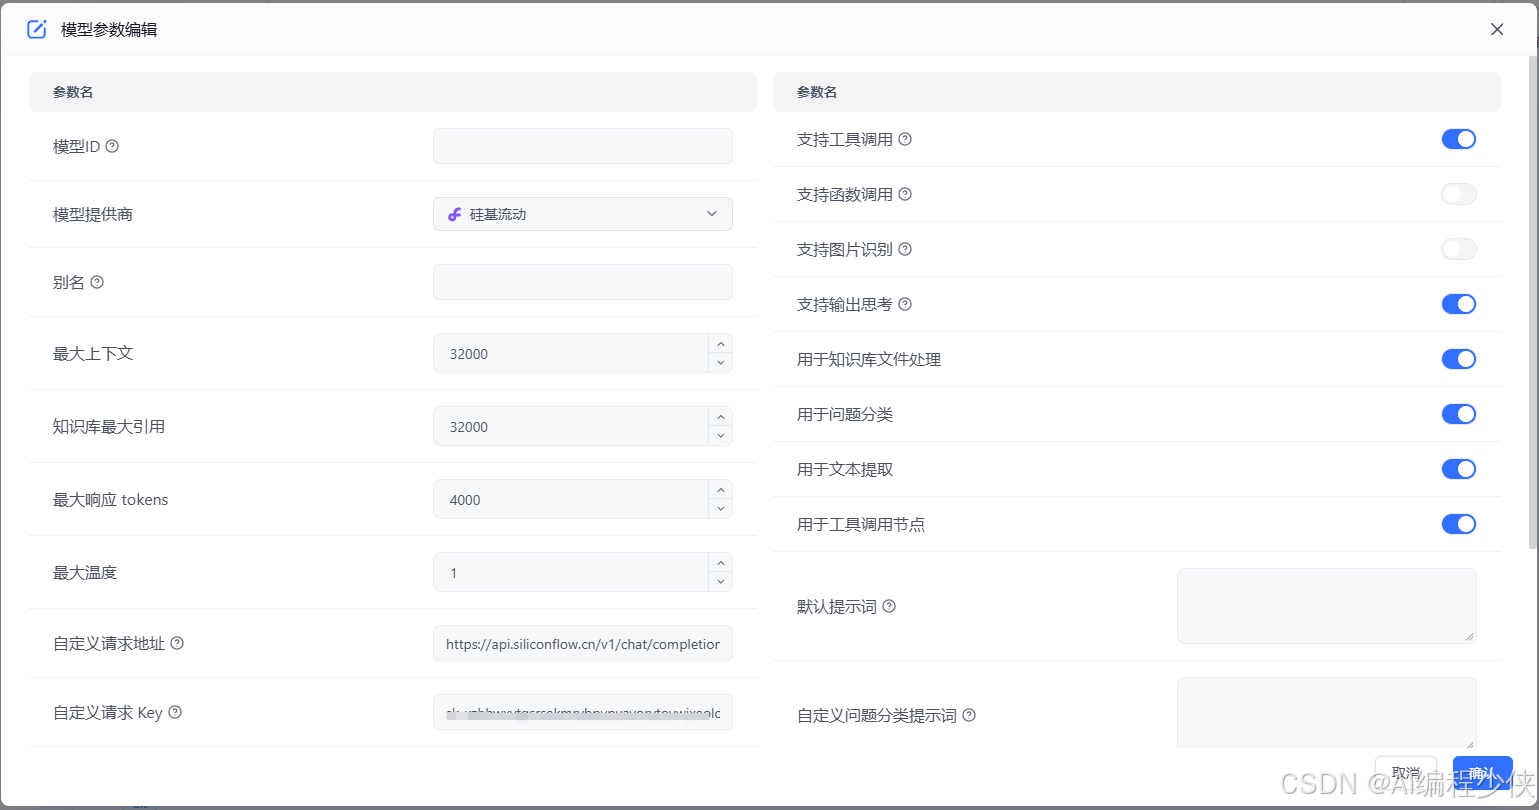Click the help icon for 默认提示词

coord(890,606)
